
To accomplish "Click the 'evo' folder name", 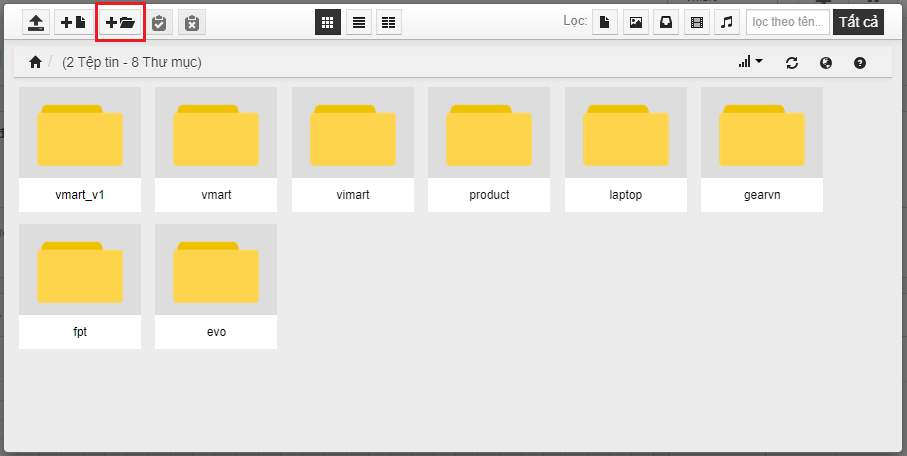I will [216, 332].
